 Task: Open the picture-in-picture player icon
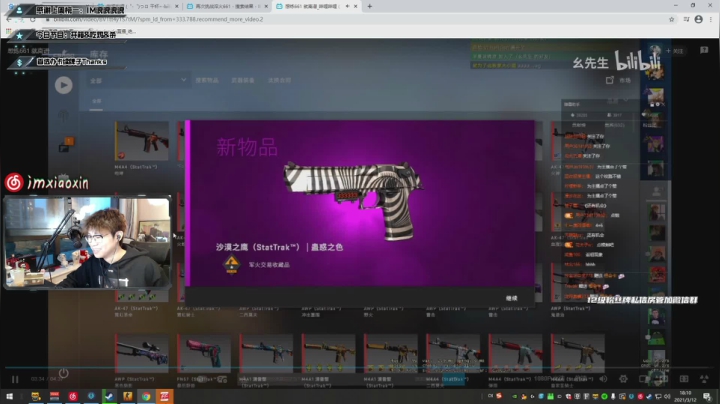[x=643, y=379]
